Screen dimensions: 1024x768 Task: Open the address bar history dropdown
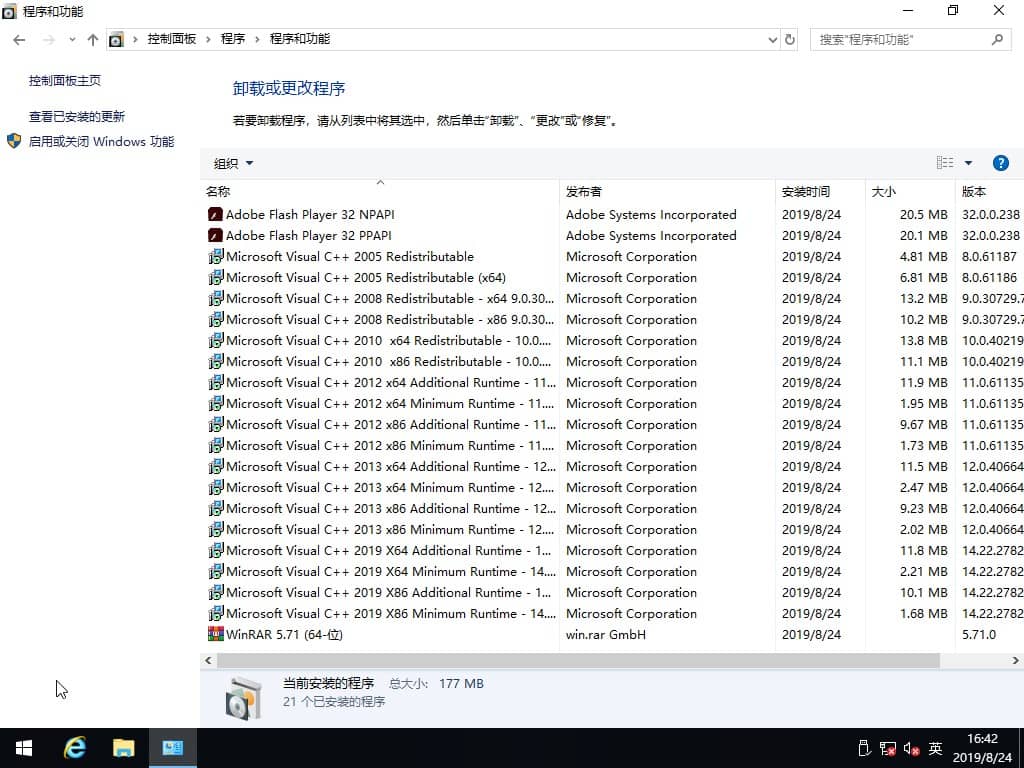pos(772,39)
